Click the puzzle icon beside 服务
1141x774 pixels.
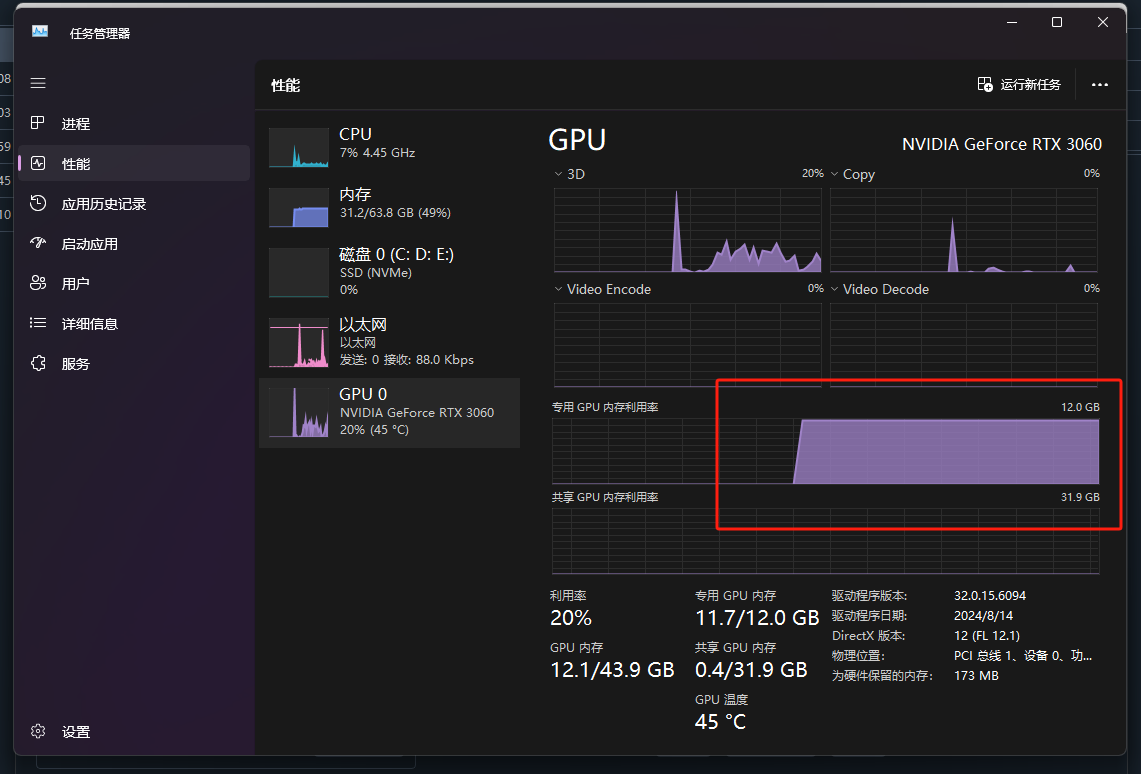click(38, 363)
